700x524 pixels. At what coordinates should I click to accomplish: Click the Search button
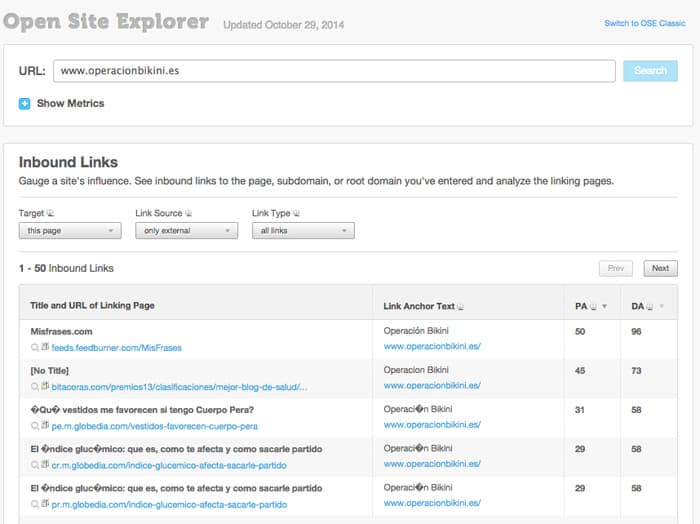(x=650, y=71)
